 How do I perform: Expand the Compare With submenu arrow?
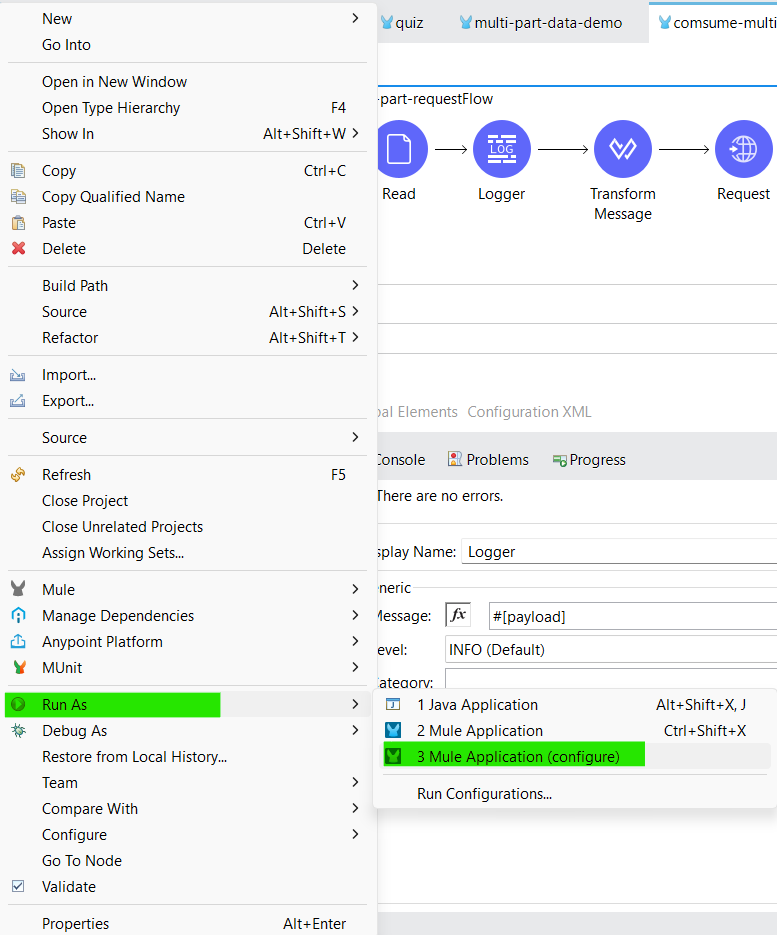coord(355,809)
